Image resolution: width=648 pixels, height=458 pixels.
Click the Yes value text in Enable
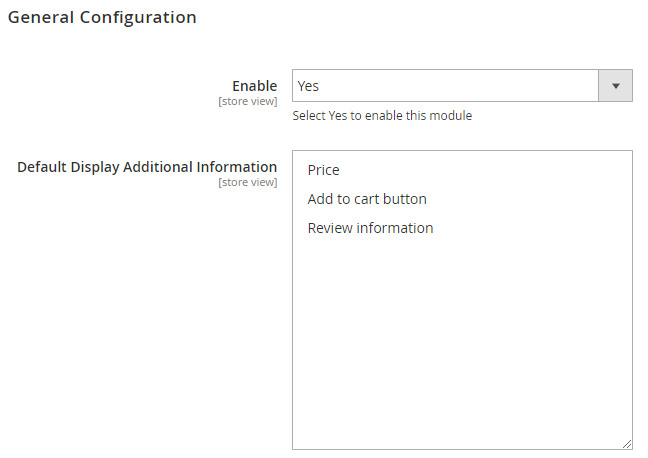(308, 86)
